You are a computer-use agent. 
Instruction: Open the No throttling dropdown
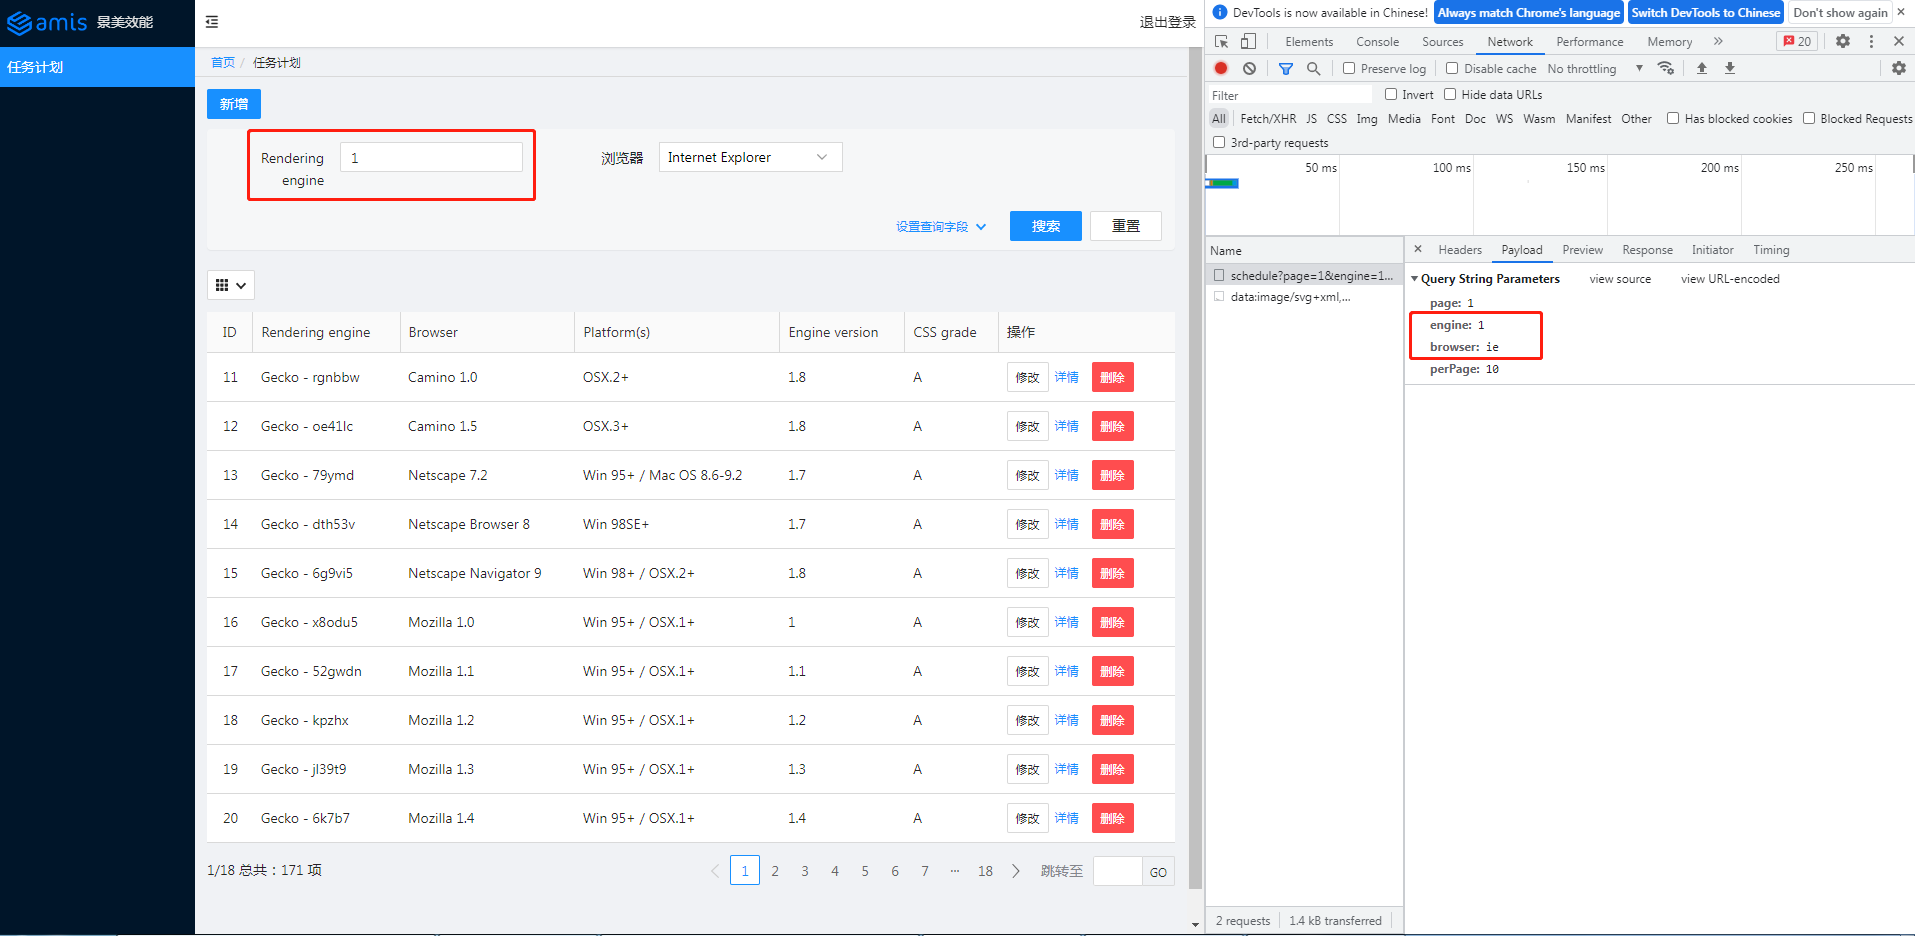point(1595,68)
